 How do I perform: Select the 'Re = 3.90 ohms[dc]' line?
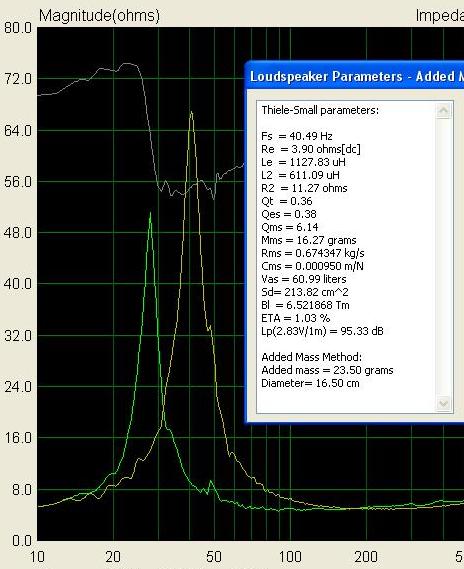311,149
